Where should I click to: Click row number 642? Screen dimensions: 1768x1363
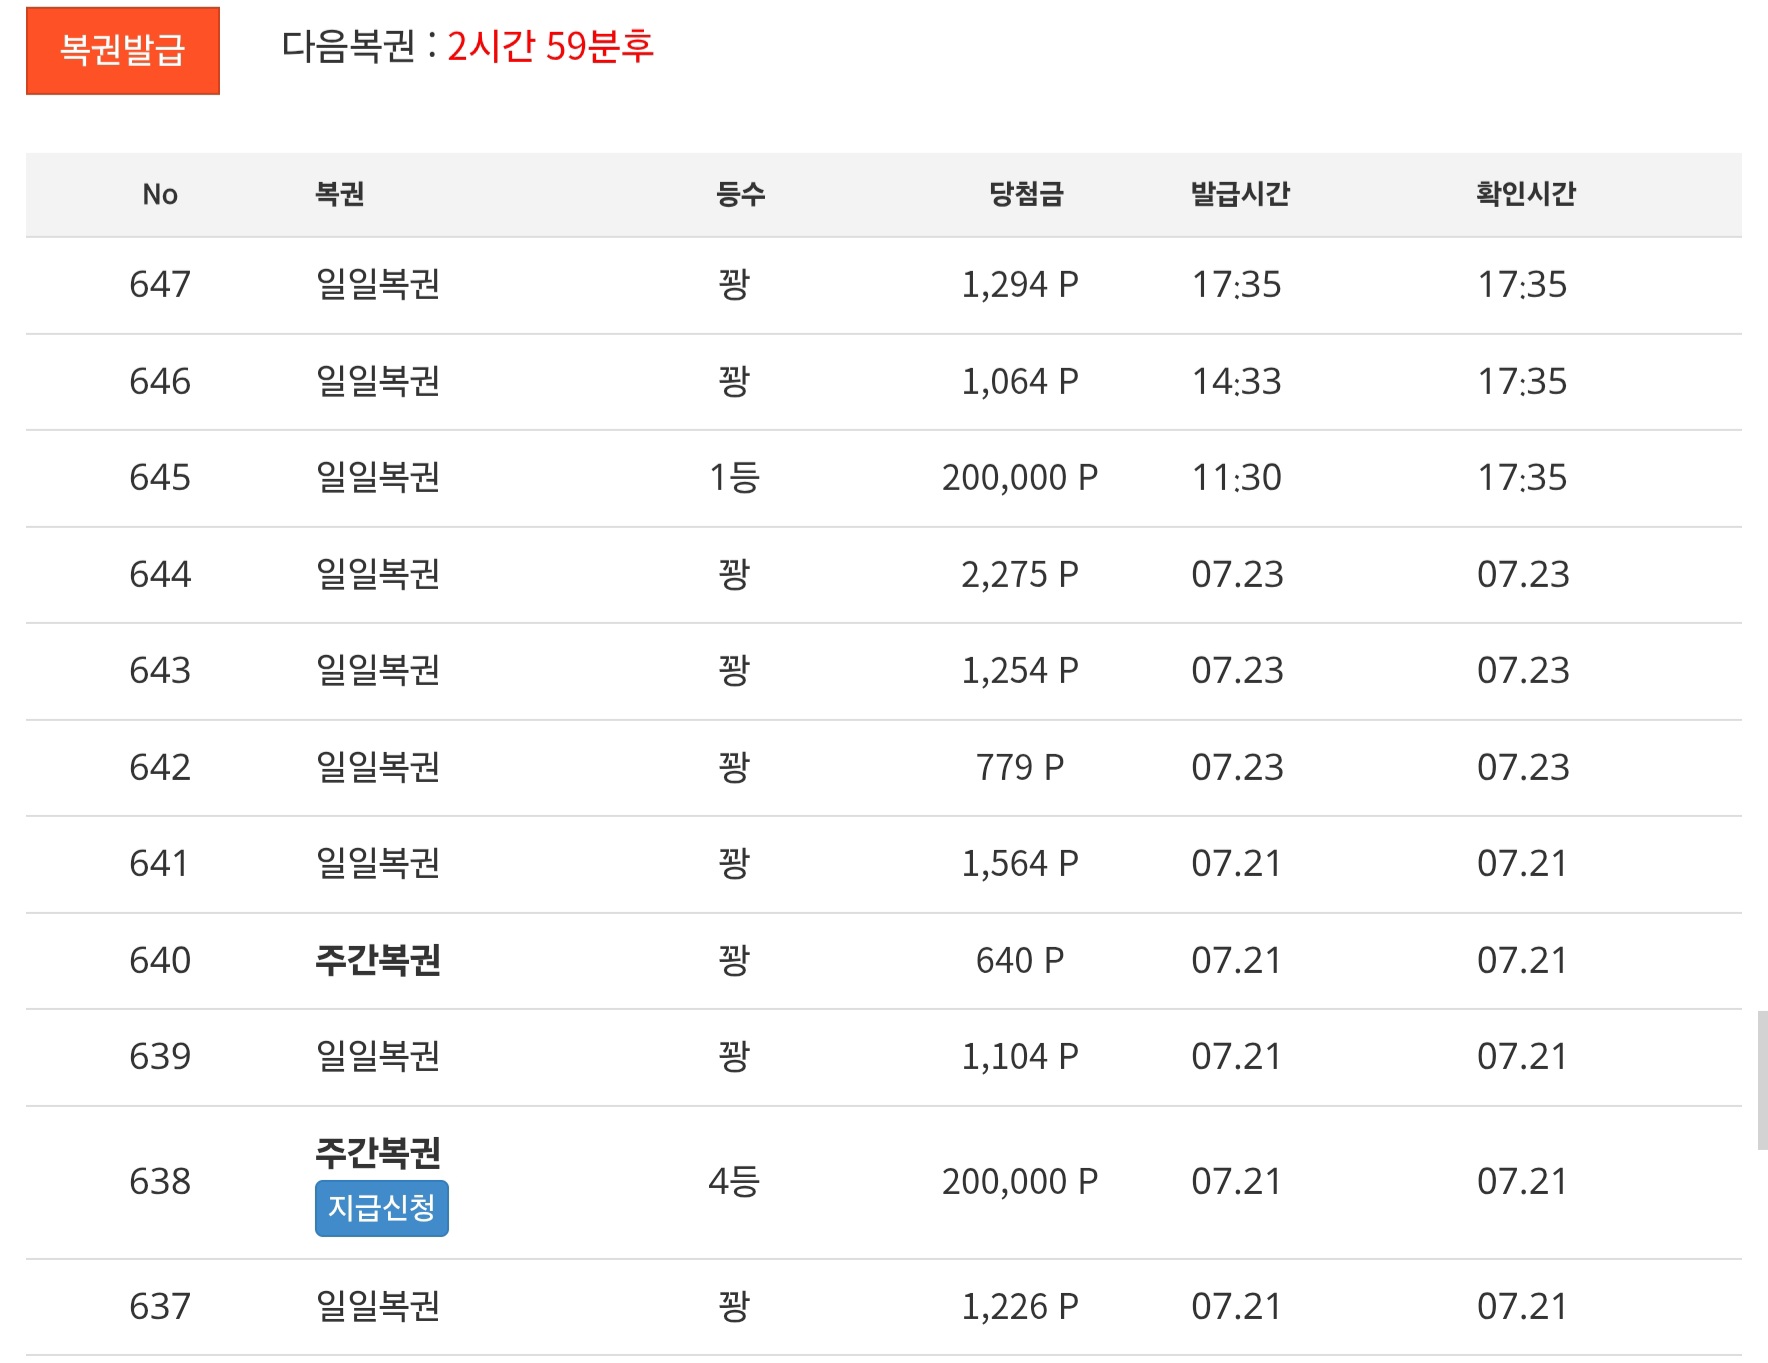point(160,768)
